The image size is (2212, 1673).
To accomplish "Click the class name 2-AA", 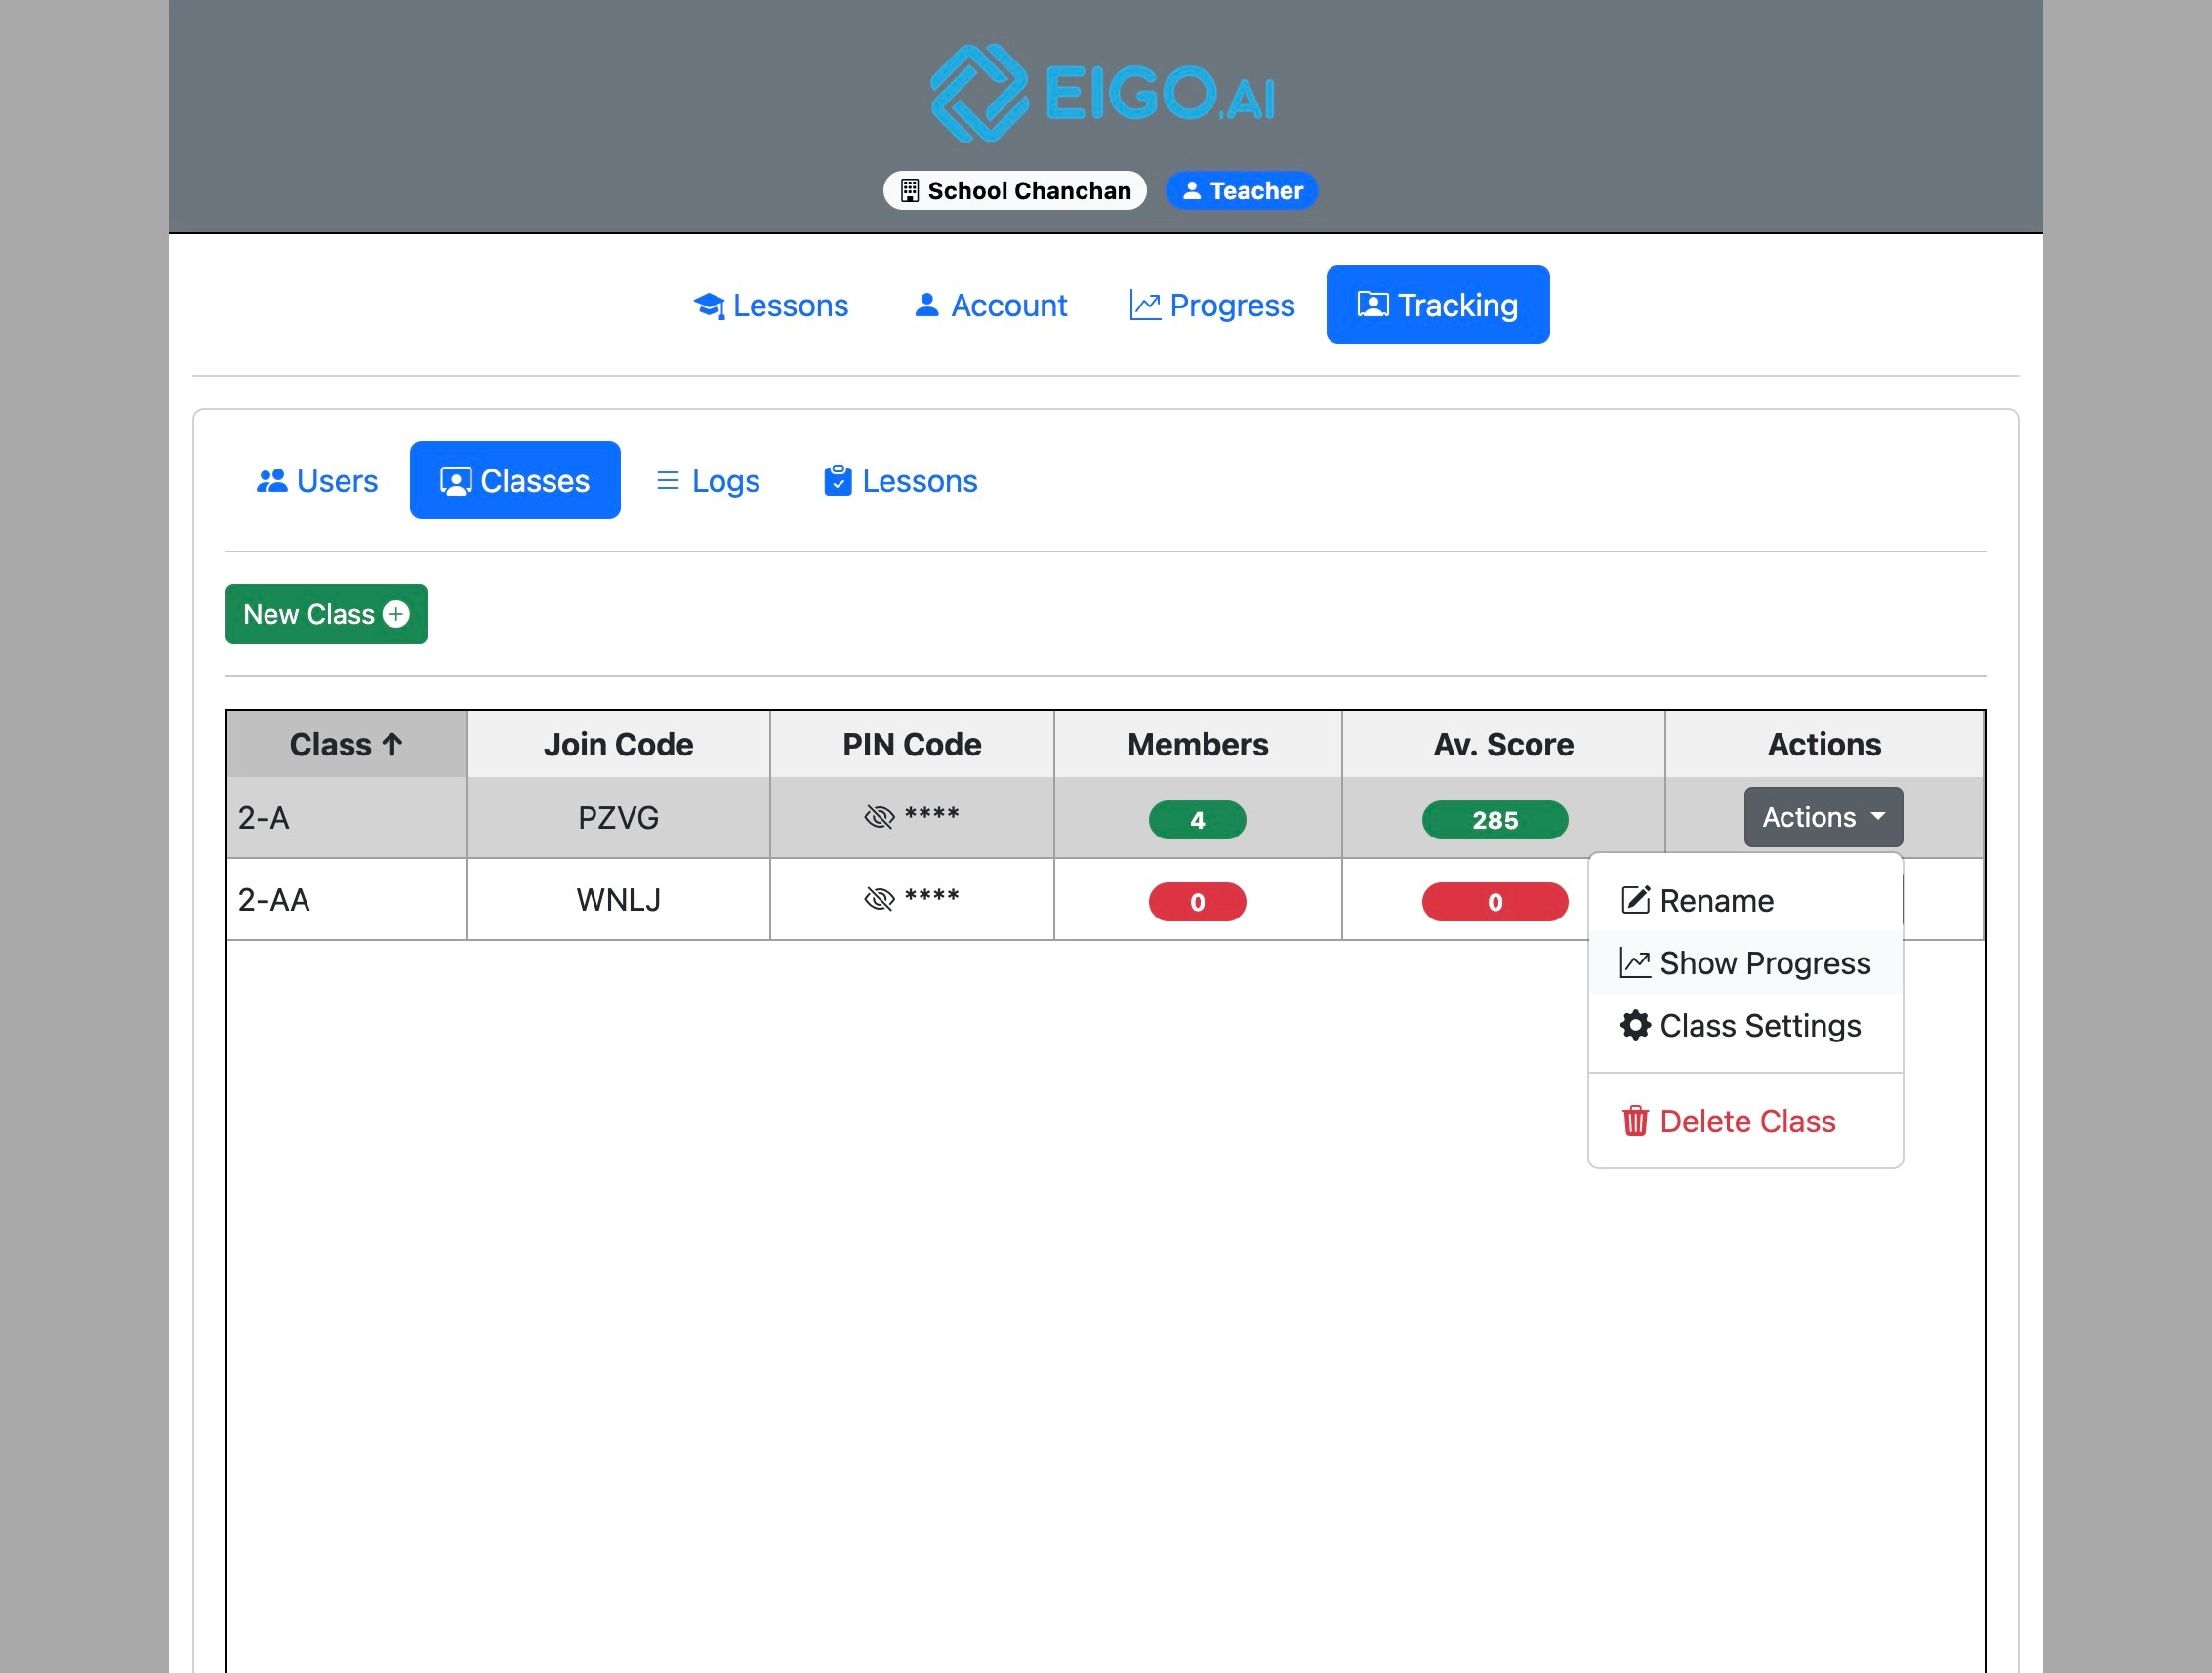I will 273,899.
